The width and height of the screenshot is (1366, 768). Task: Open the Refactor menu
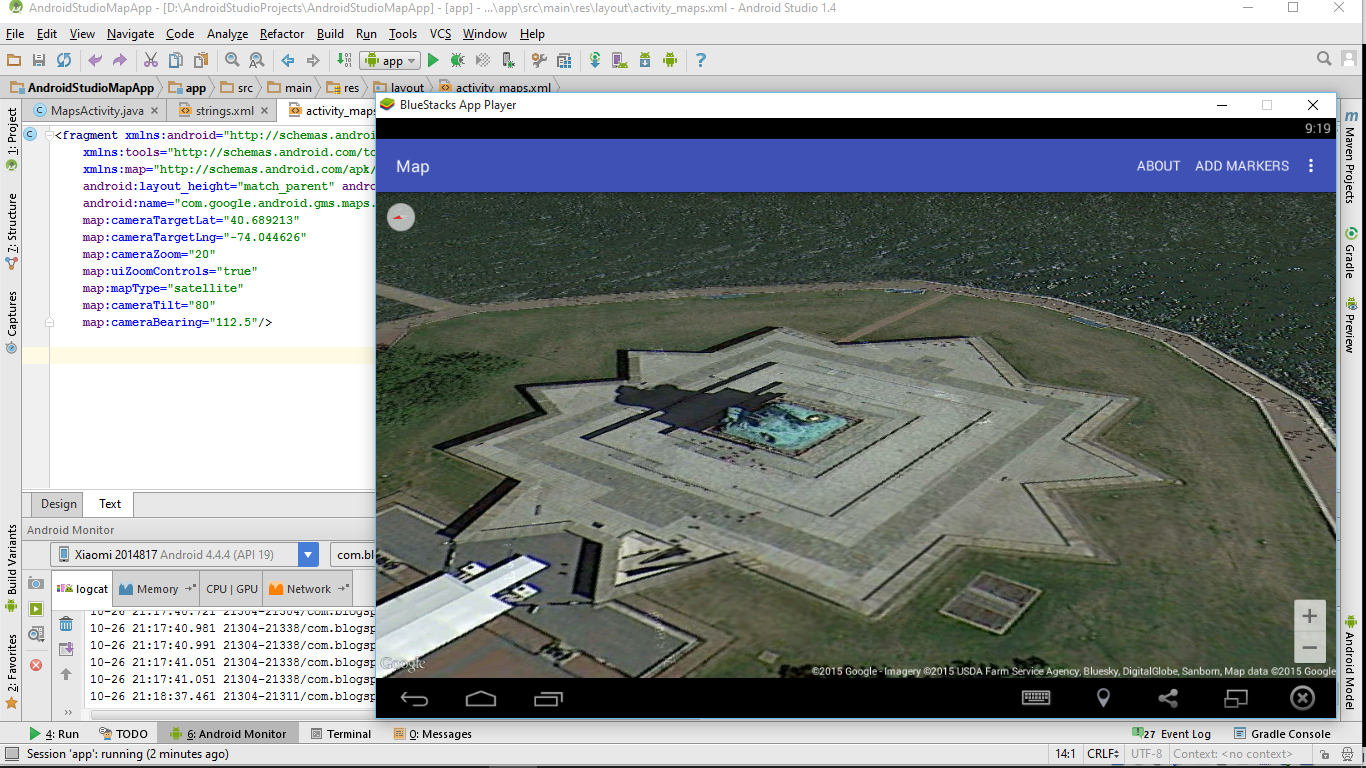[282, 34]
